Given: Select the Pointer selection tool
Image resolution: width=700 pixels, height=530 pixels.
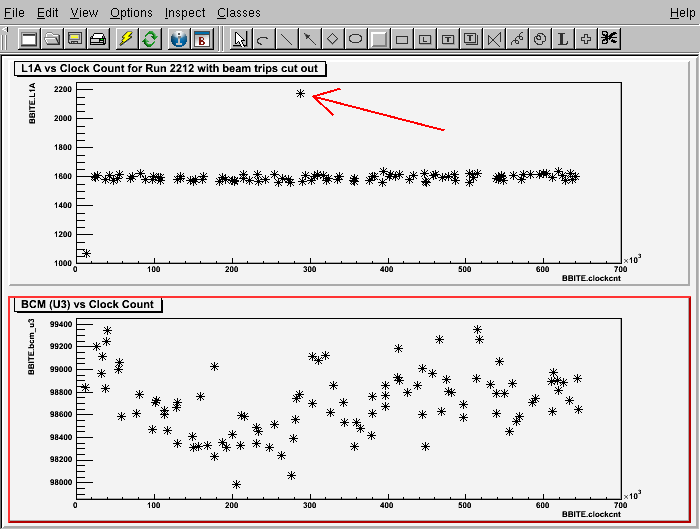Looking at the screenshot, I should [x=240, y=39].
